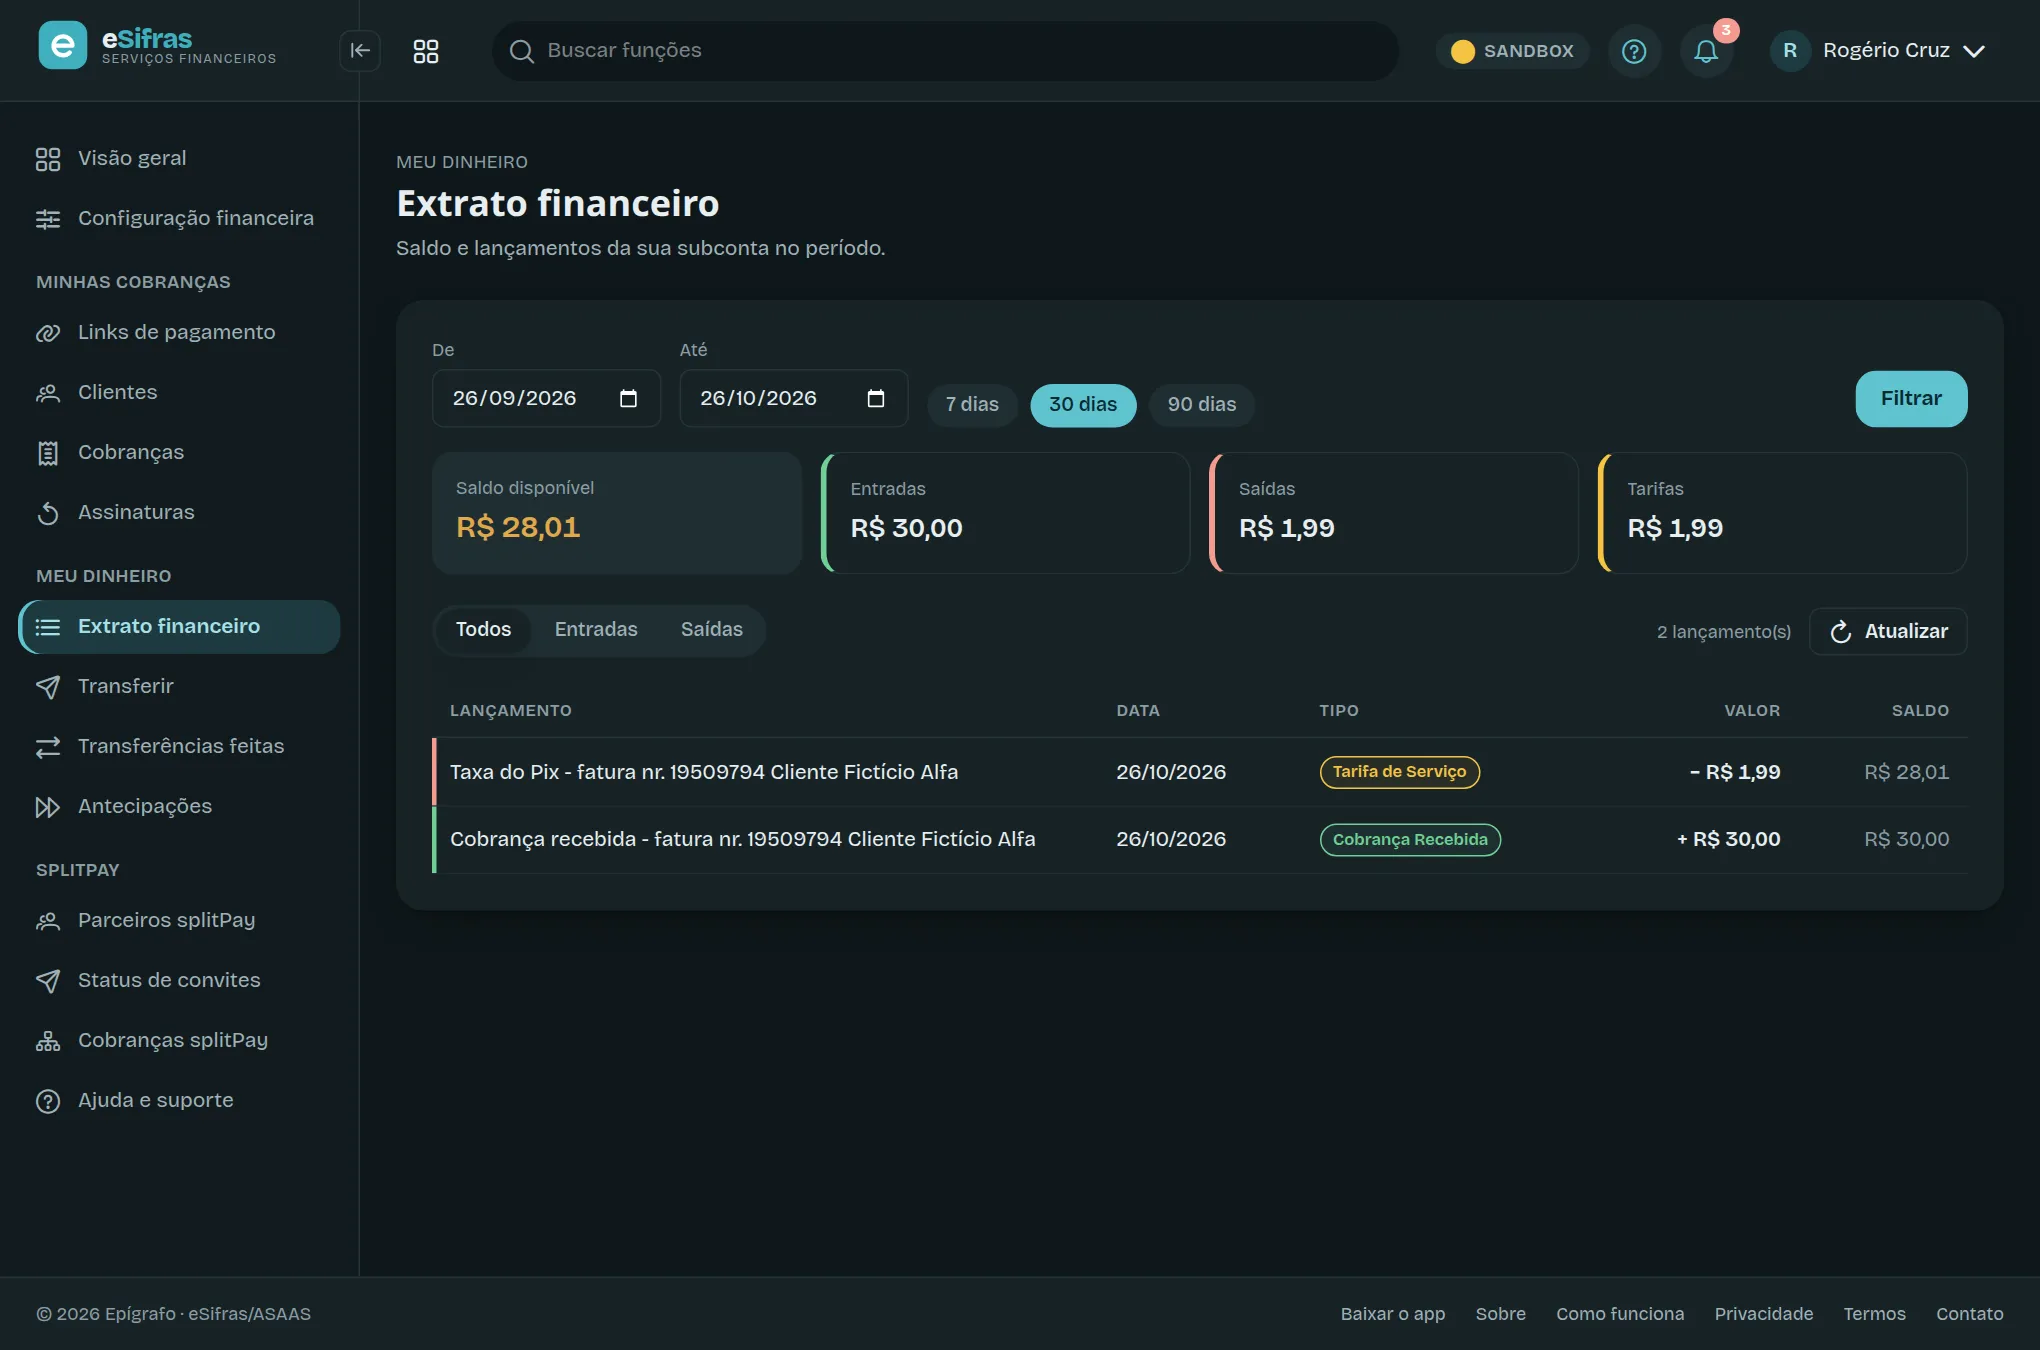The image size is (2040, 1350).
Task: Click the Links de pagamento link icon
Action: [x=48, y=333]
